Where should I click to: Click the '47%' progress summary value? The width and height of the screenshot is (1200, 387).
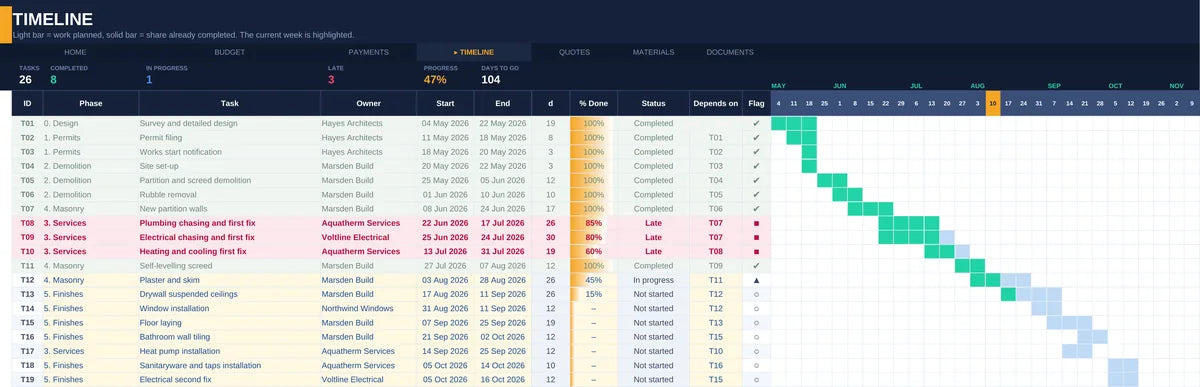coord(435,80)
